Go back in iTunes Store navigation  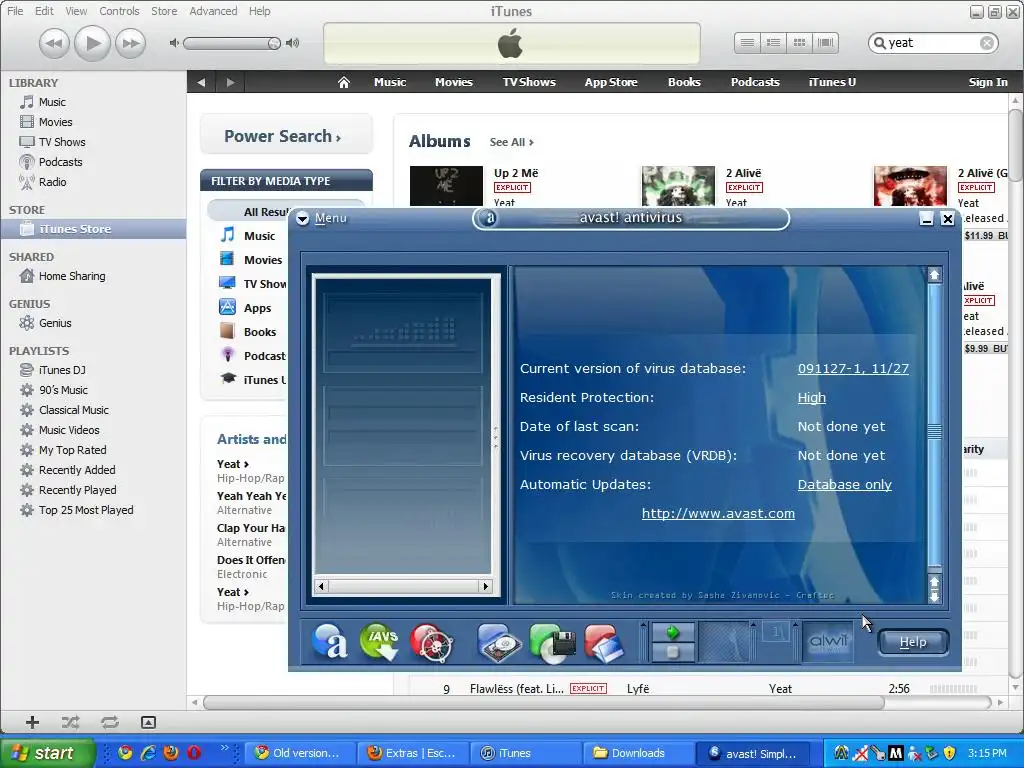pyautogui.click(x=201, y=82)
